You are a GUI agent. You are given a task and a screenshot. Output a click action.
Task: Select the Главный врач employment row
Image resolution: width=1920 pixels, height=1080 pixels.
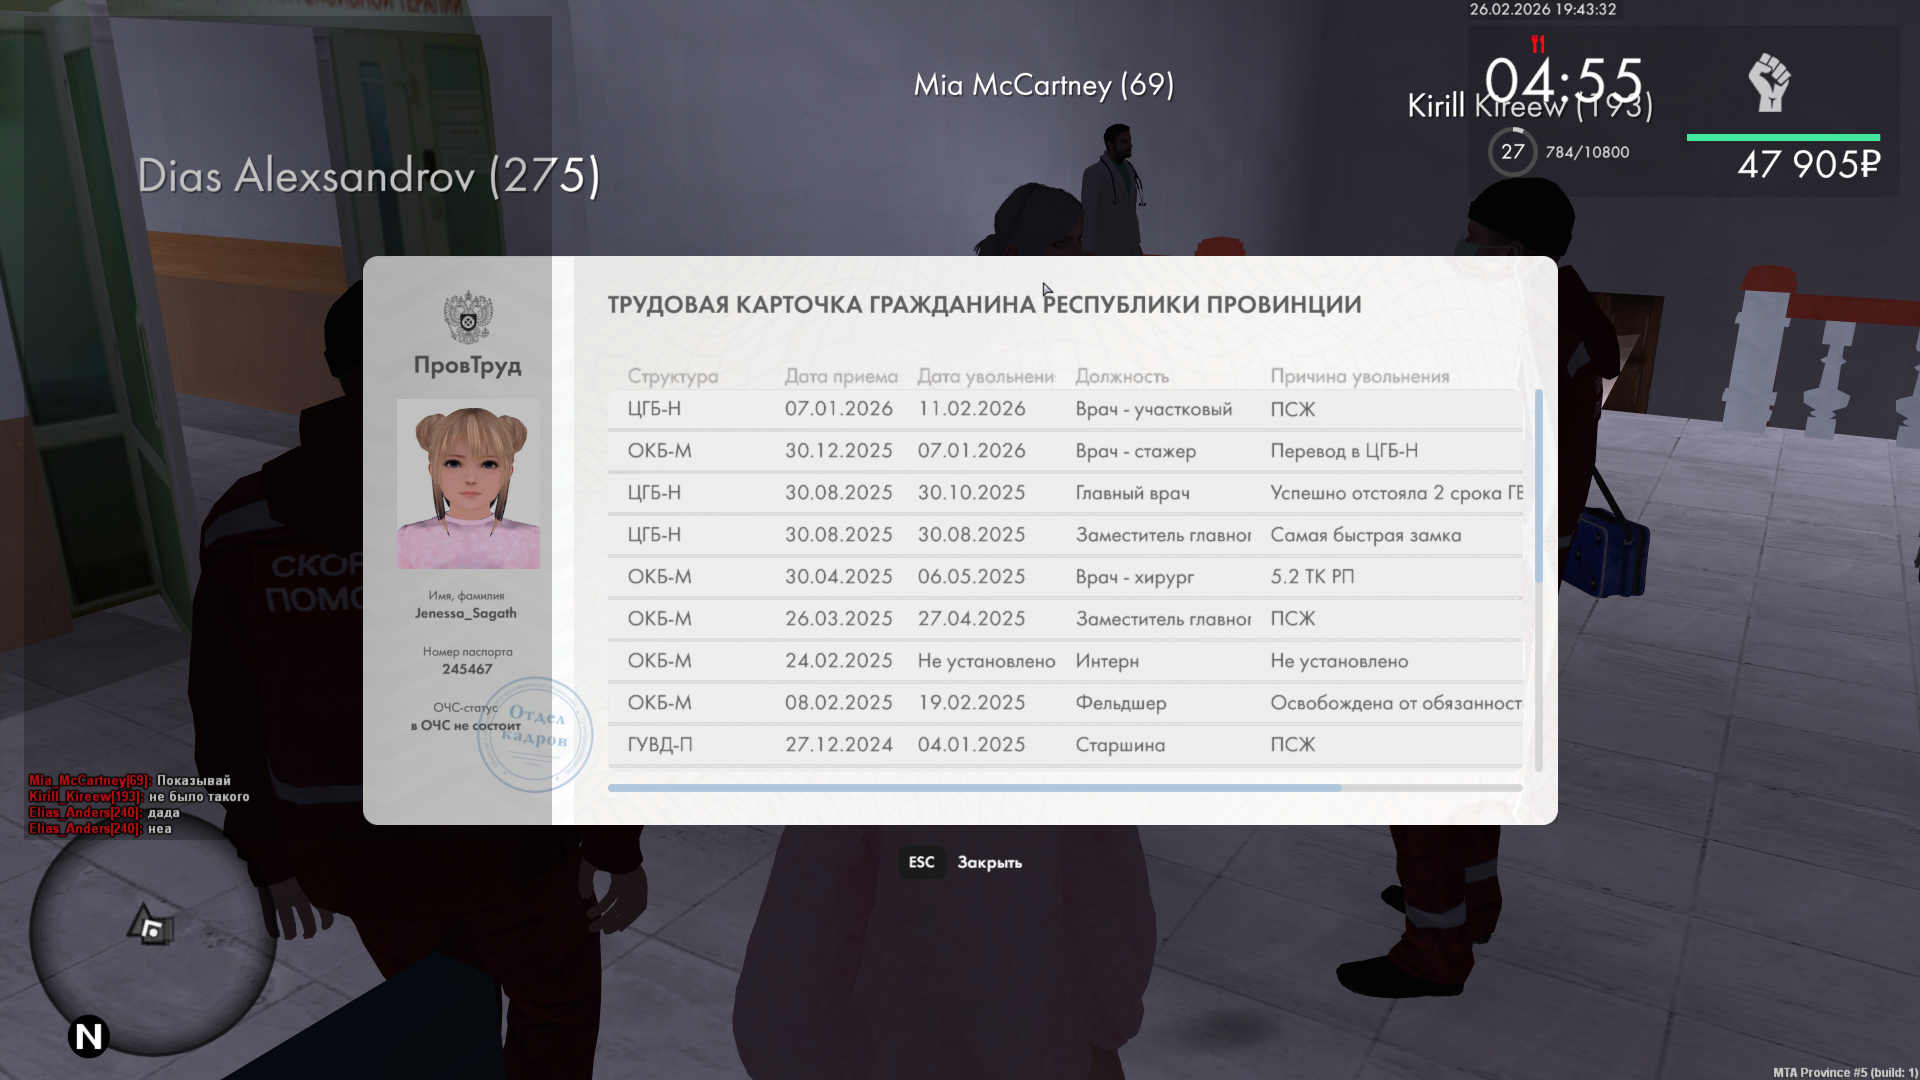tap(1064, 493)
